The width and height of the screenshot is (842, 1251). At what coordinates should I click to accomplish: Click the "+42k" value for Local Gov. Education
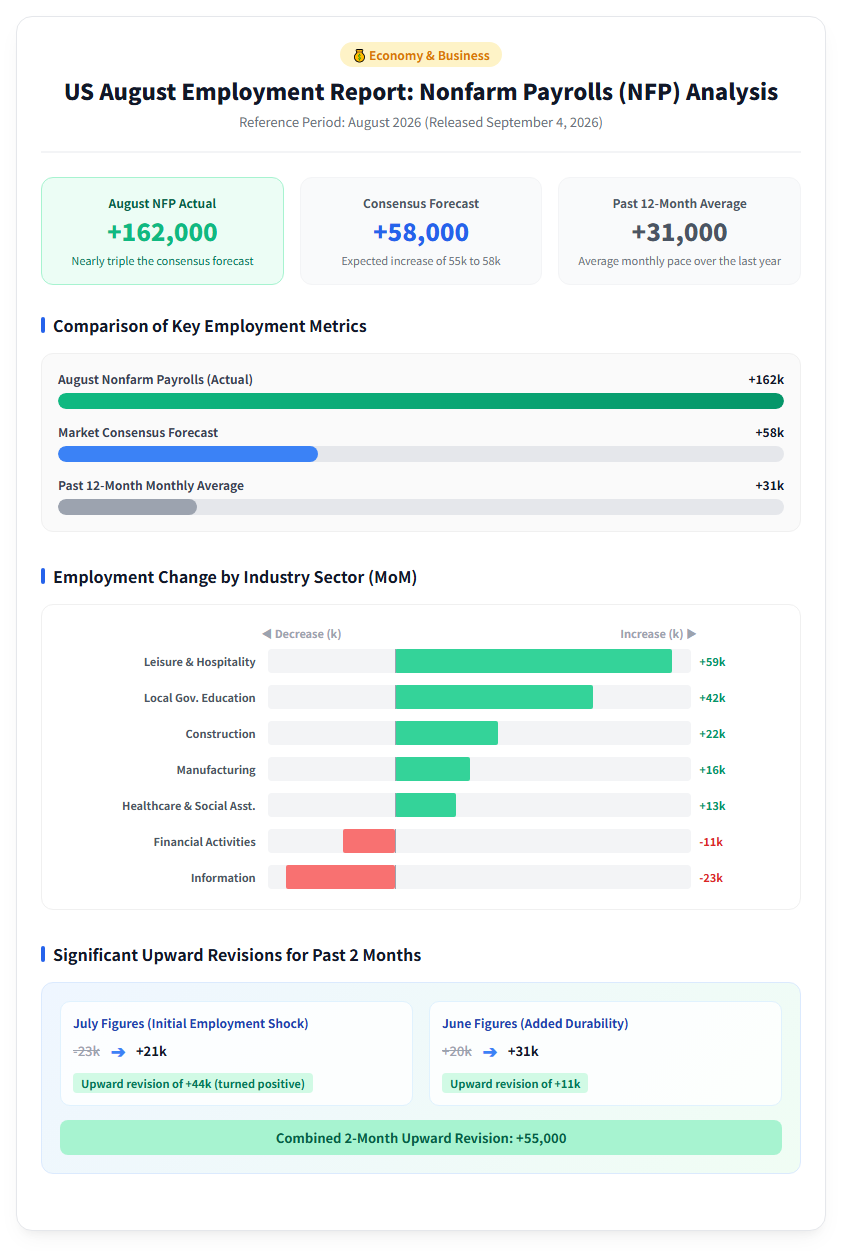(x=712, y=698)
